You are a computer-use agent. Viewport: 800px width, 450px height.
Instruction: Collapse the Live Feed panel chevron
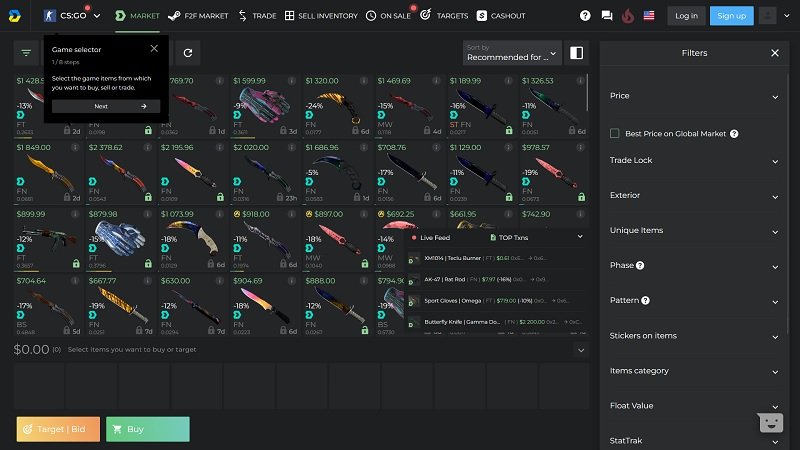pos(580,237)
